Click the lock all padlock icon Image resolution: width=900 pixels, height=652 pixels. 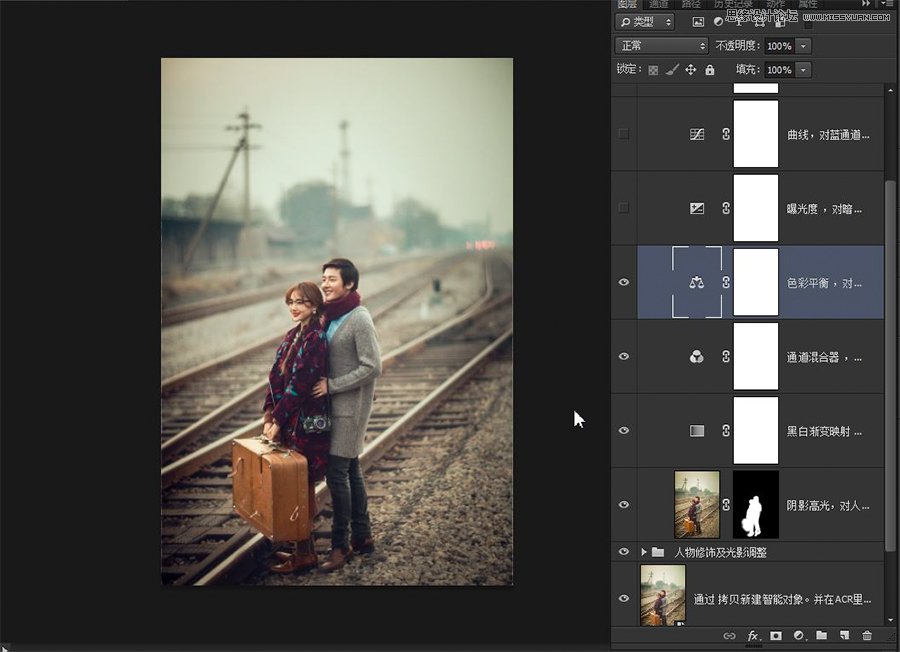tap(709, 71)
